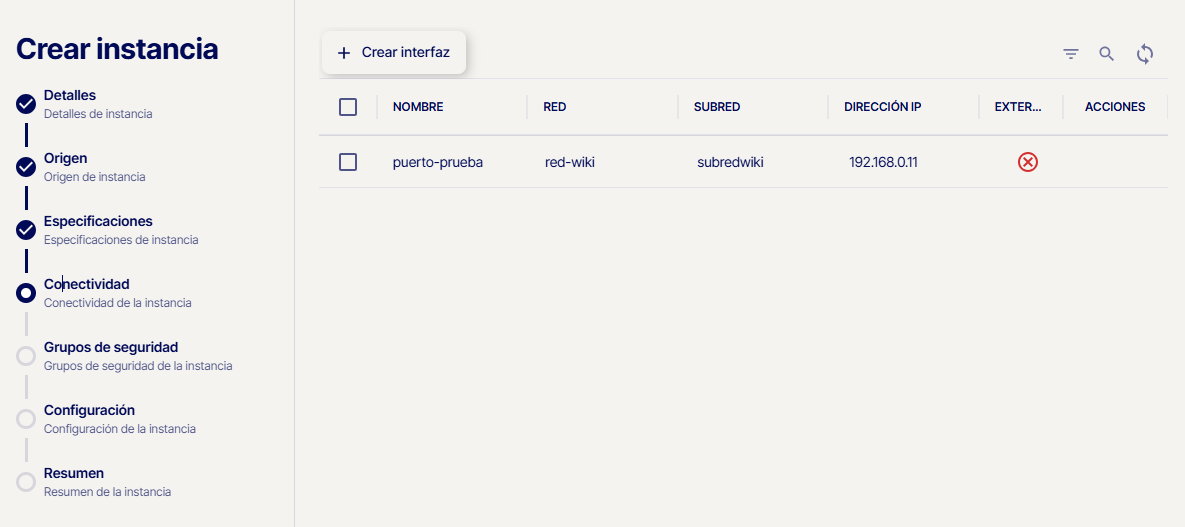
Task: Sort by the RED column header
Action: (x=555, y=107)
